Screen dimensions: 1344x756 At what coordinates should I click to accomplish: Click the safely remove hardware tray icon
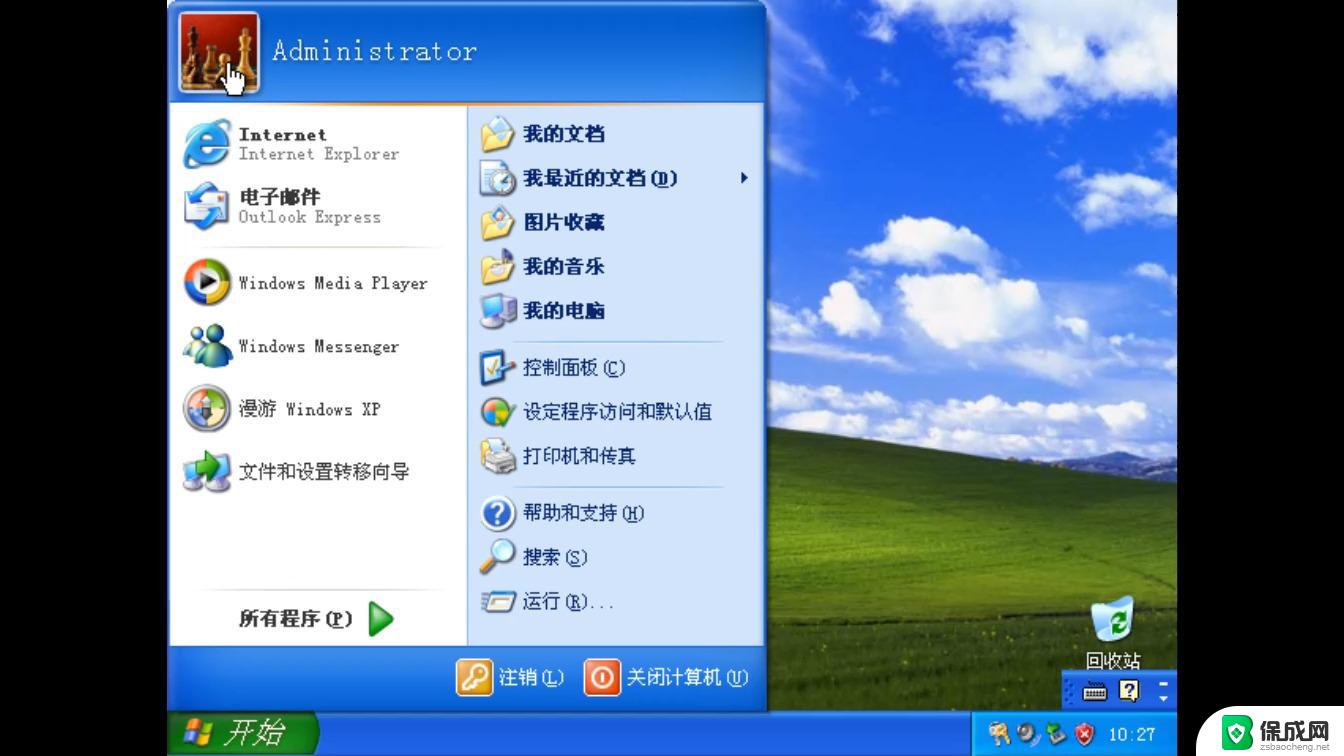(1056, 734)
